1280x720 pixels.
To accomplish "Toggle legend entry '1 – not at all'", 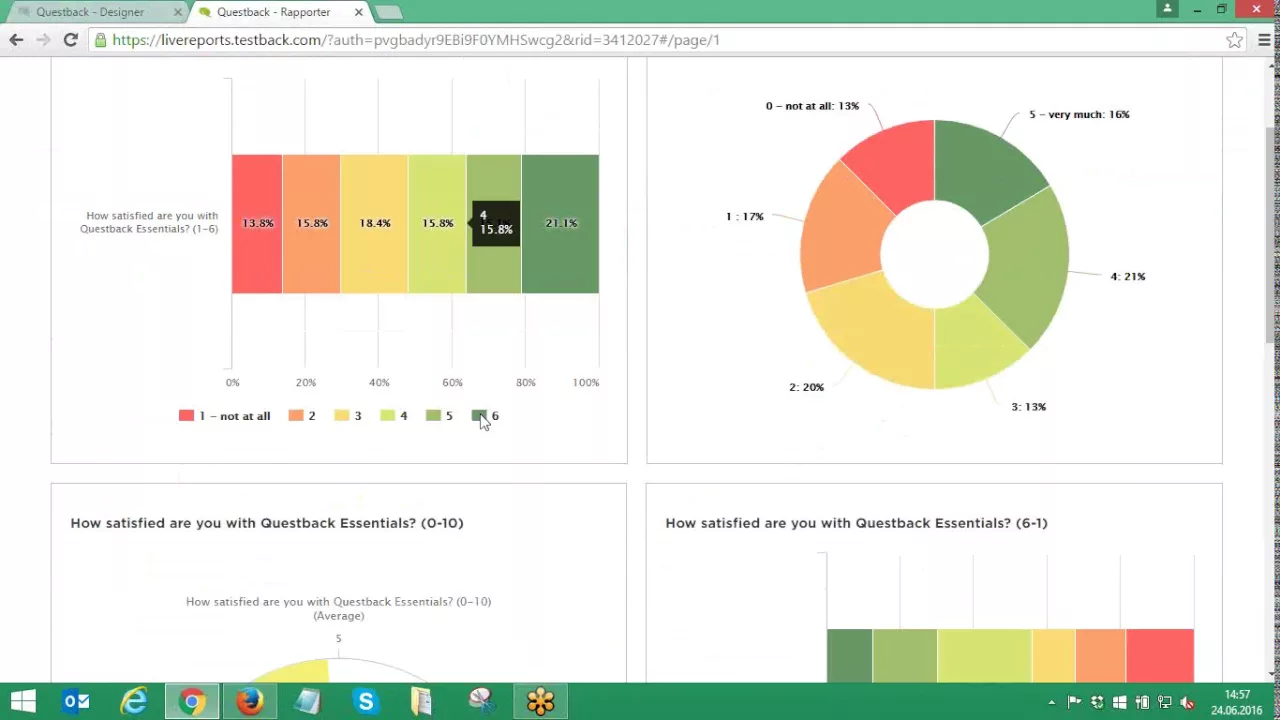I will (225, 416).
